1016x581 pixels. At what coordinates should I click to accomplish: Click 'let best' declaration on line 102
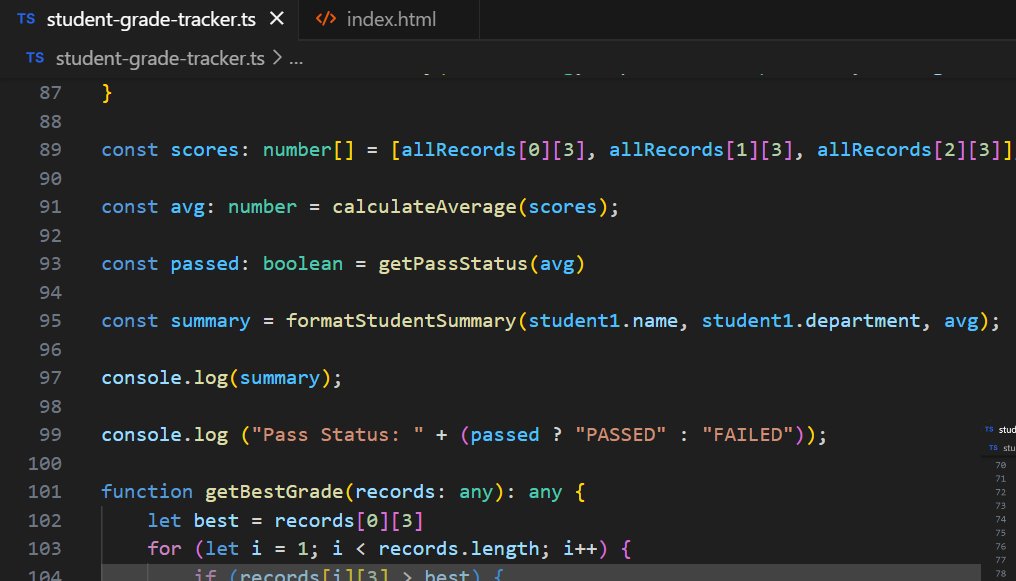[x=193, y=520]
